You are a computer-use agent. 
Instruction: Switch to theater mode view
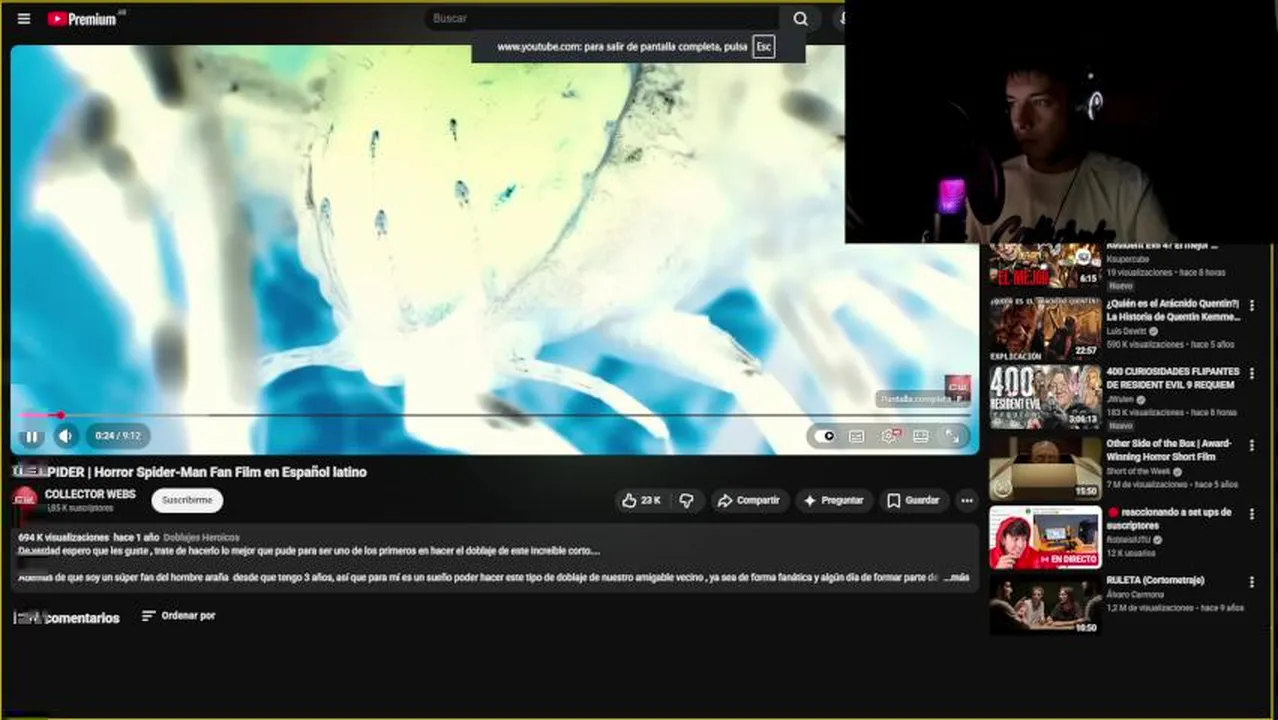point(921,436)
